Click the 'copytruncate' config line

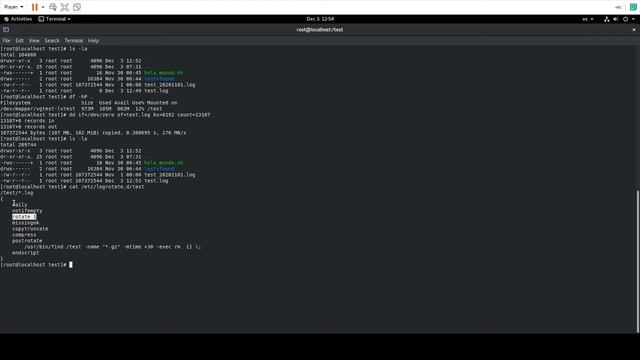[x=30, y=229]
